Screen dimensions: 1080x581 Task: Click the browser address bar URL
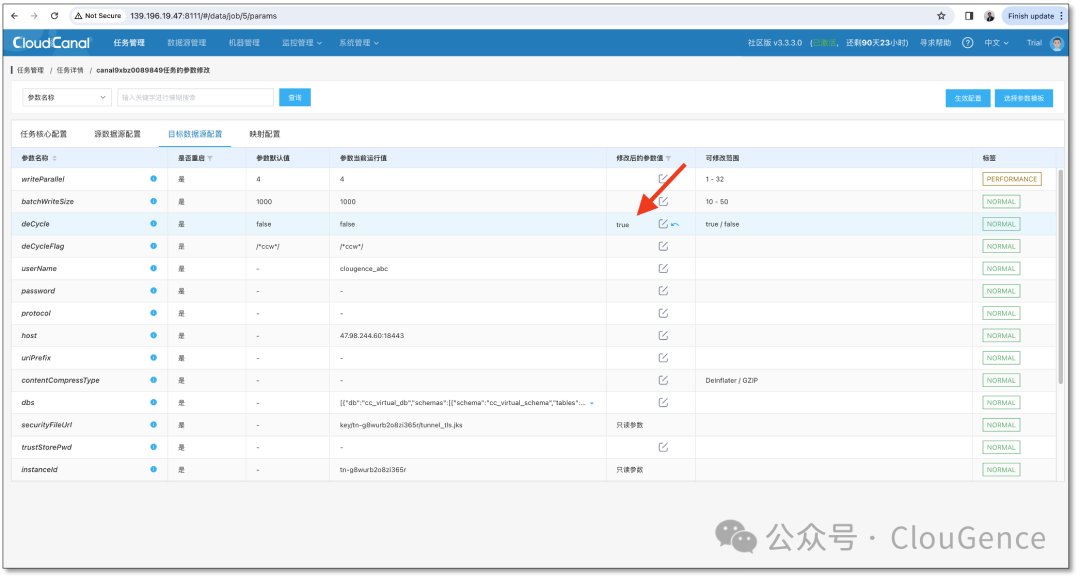pos(203,16)
